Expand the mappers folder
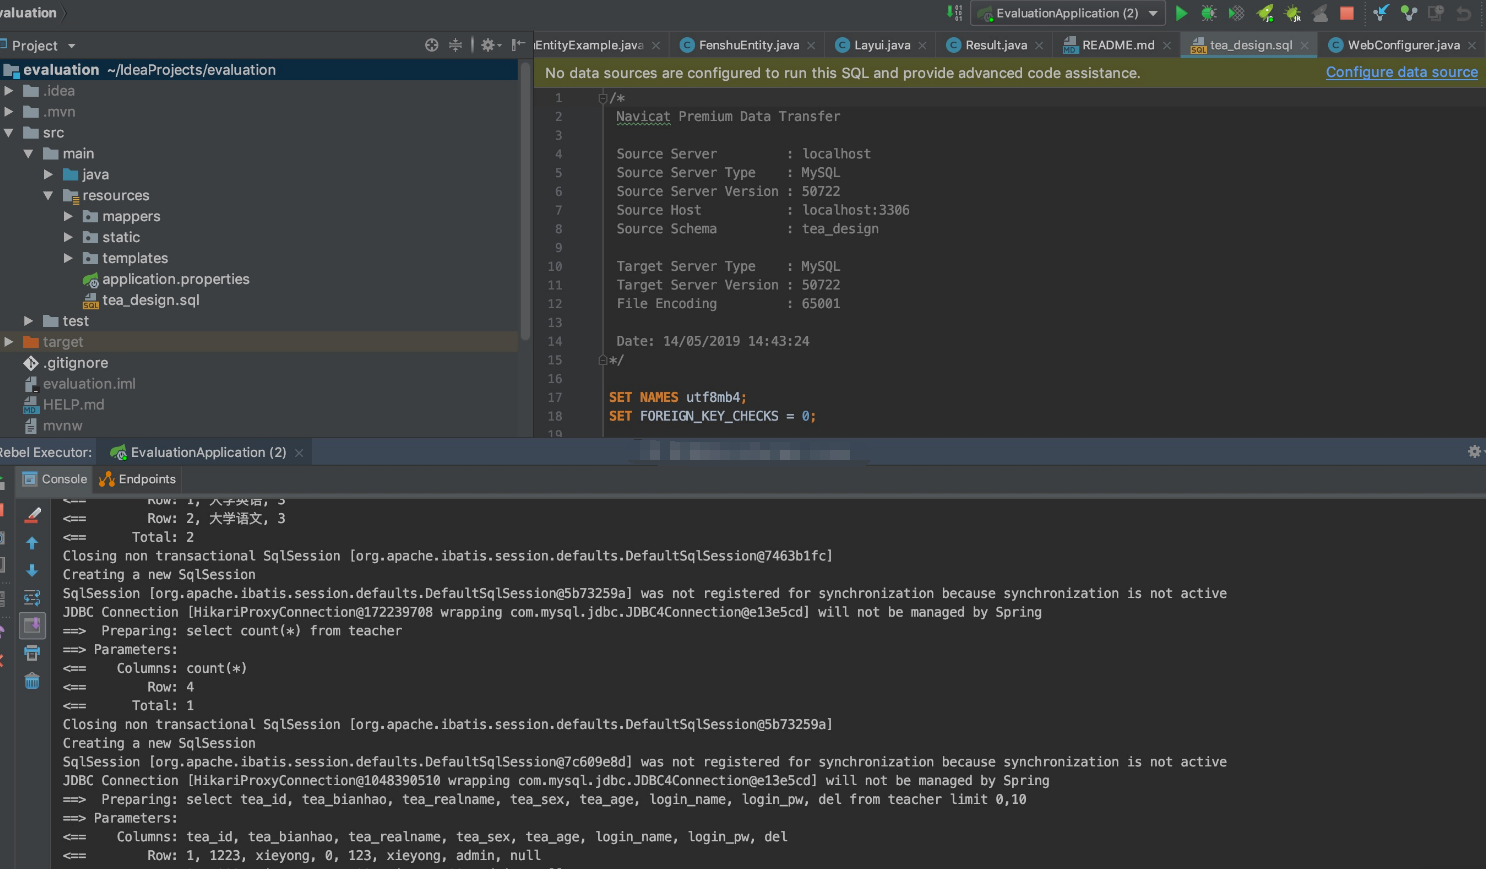Image resolution: width=1486 pixels, height=869 pixels. coord(68,217)
